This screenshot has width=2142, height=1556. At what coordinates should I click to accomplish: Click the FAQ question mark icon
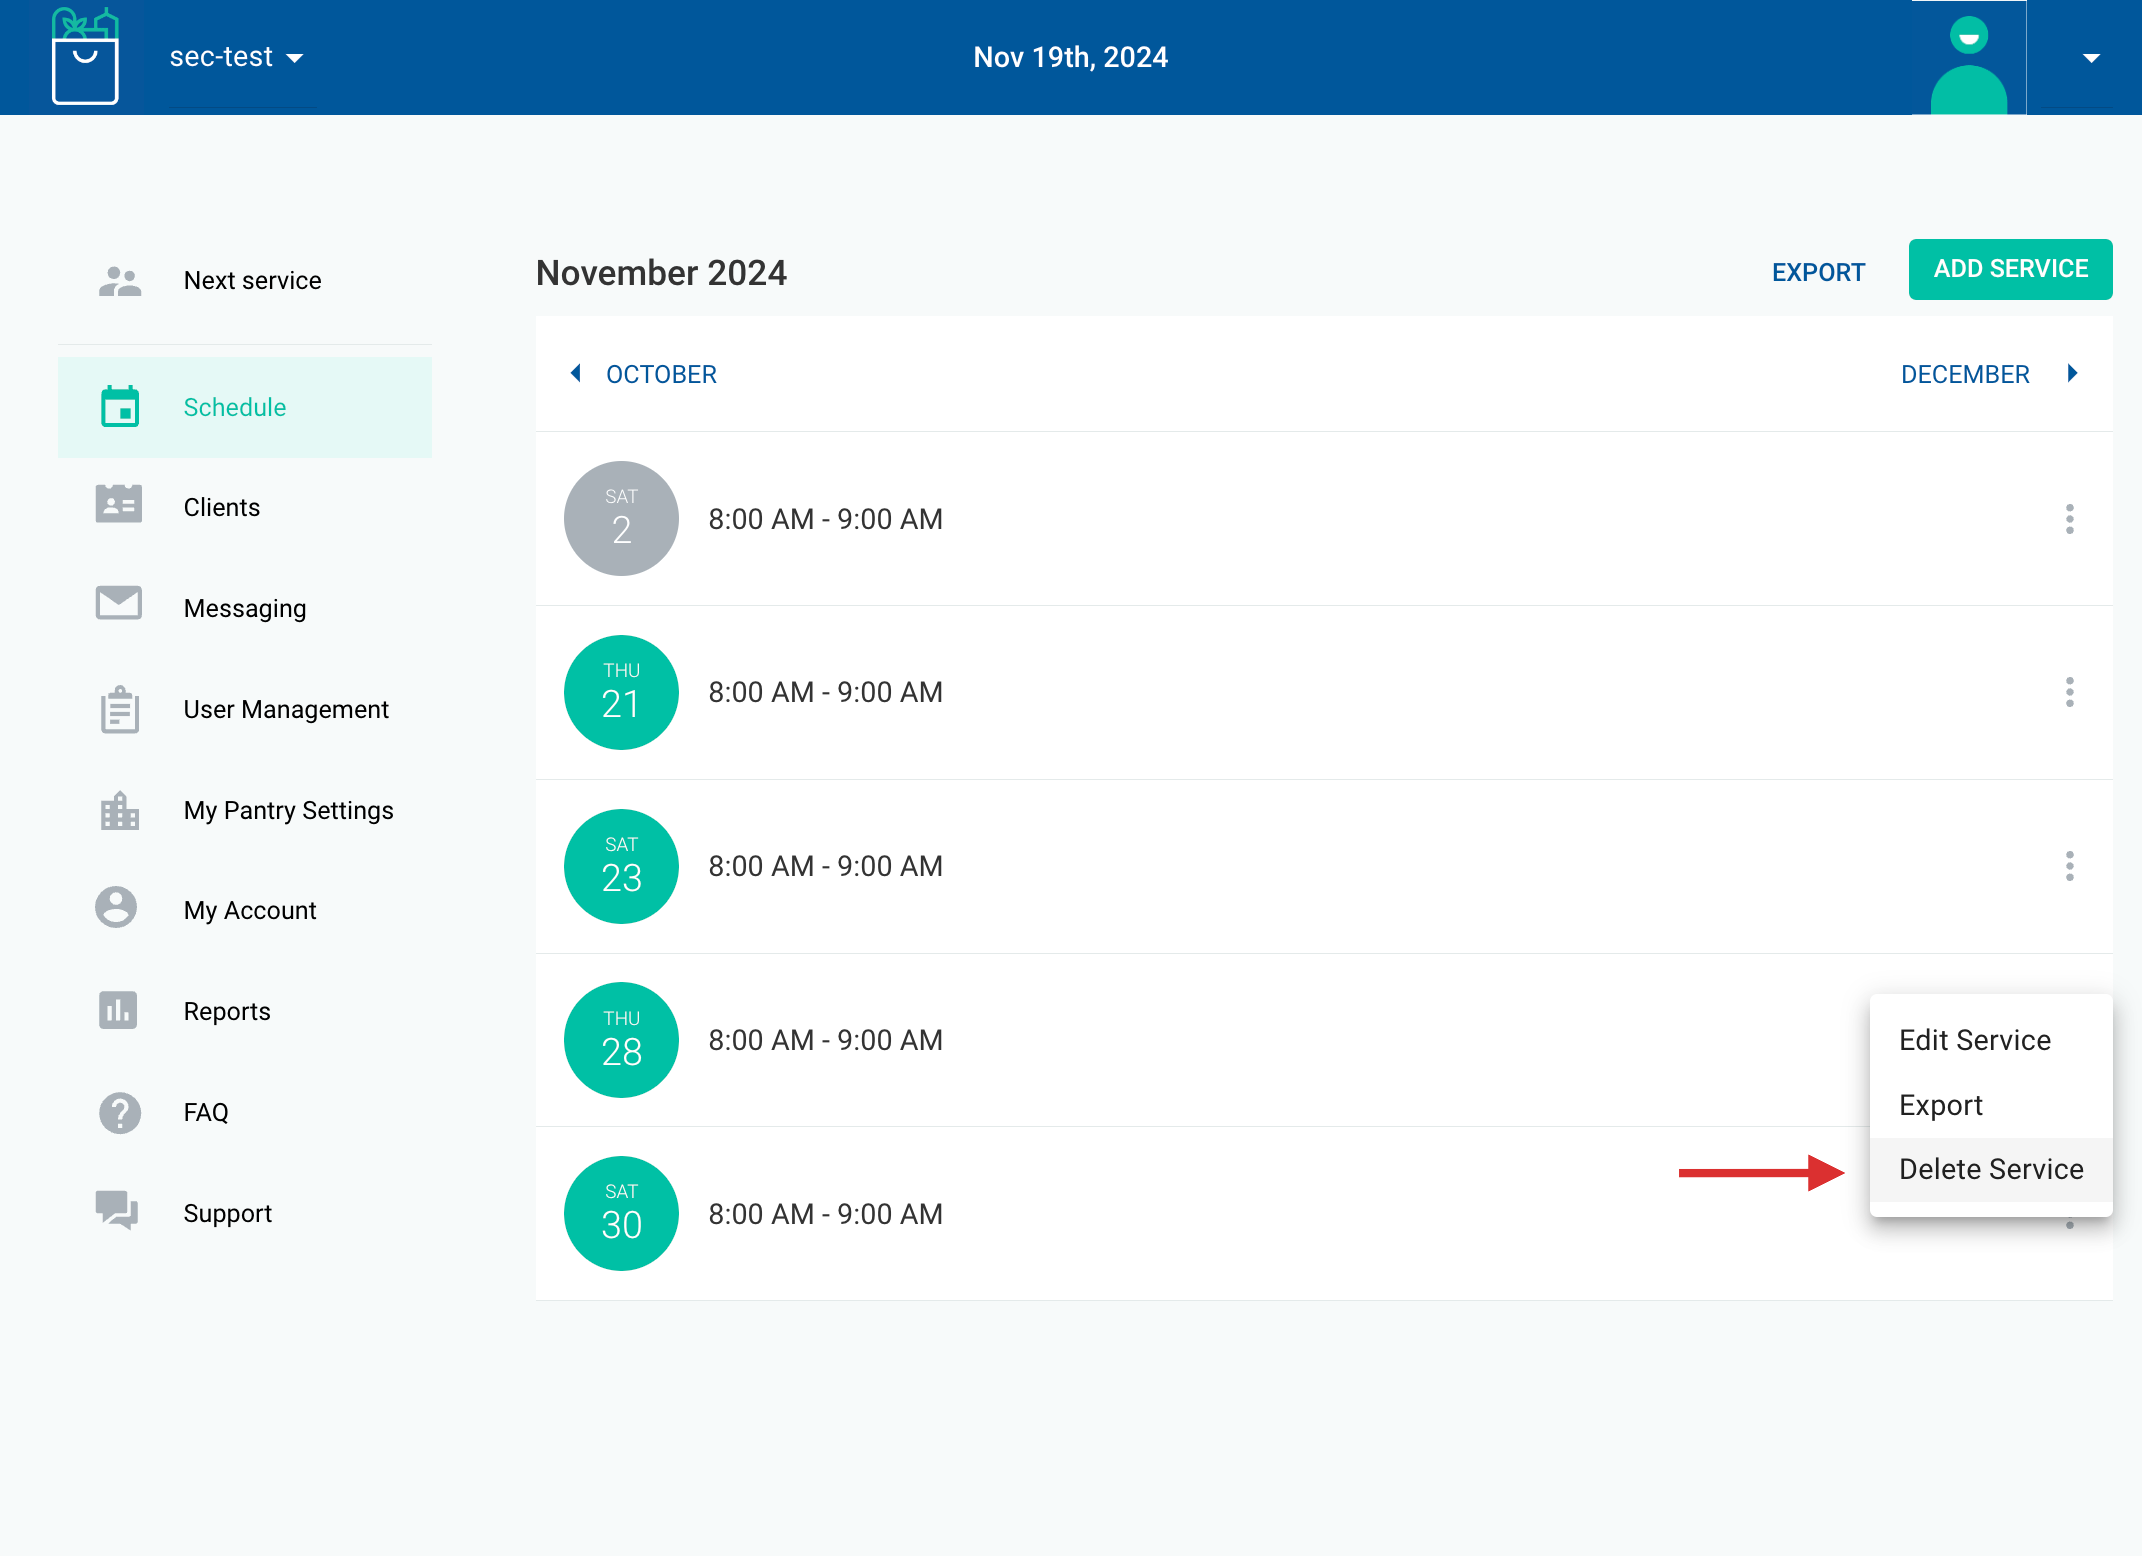pos(120,1113)
